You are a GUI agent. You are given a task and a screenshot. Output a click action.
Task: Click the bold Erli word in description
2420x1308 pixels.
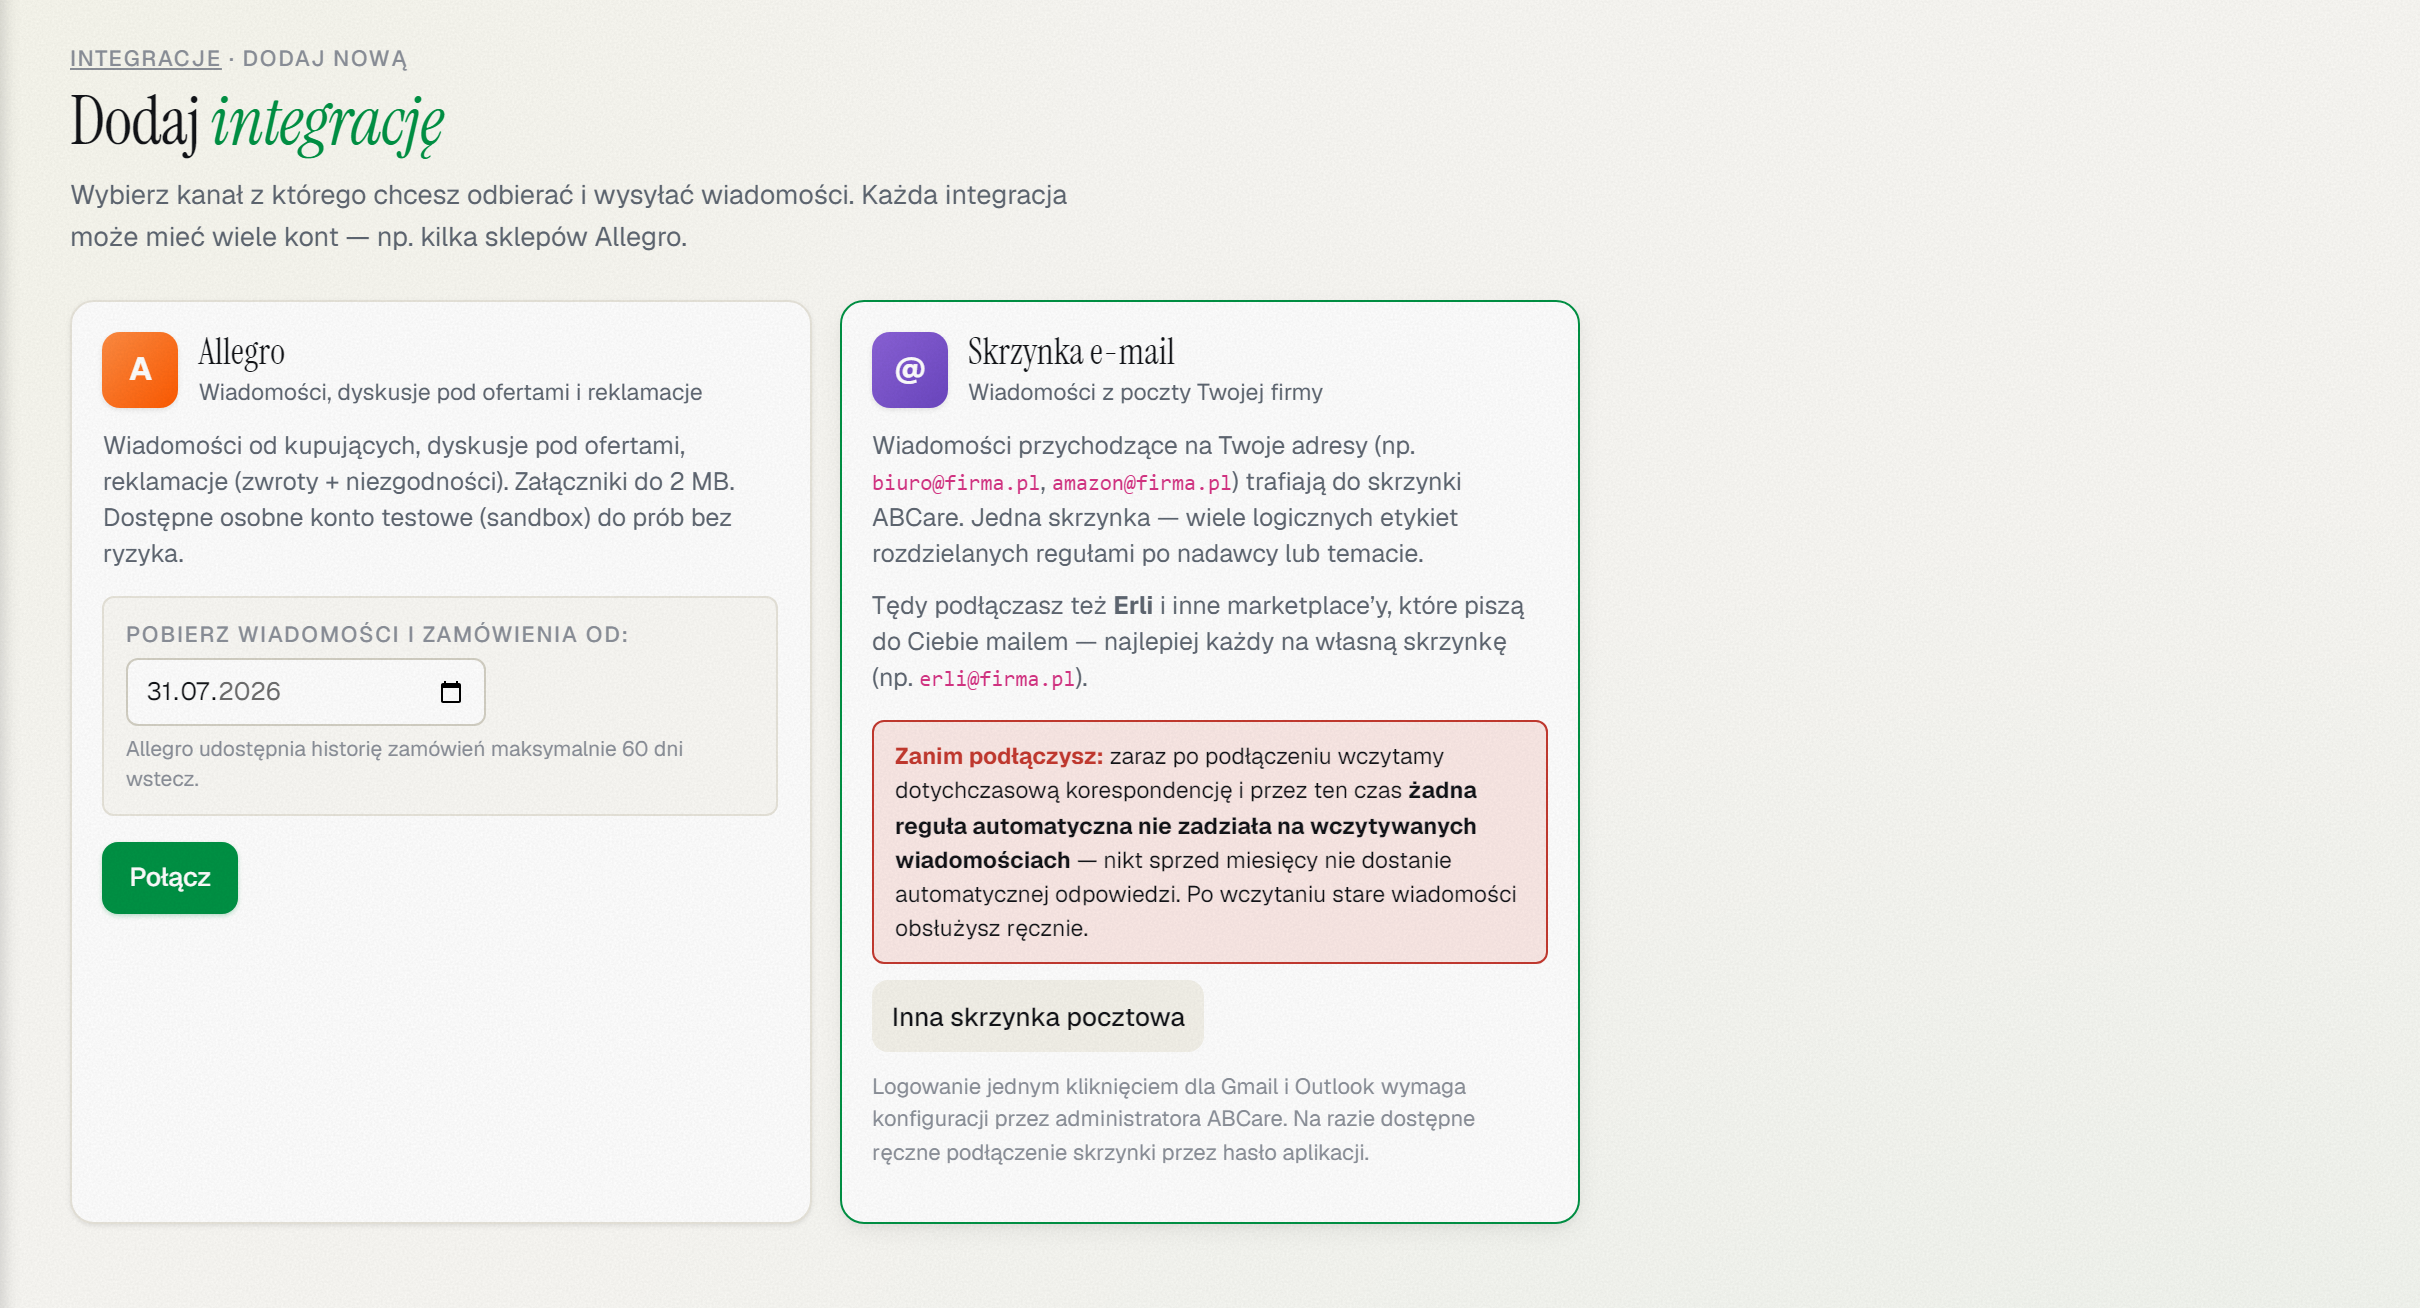pyautogui.click(x=1133, y=606)
